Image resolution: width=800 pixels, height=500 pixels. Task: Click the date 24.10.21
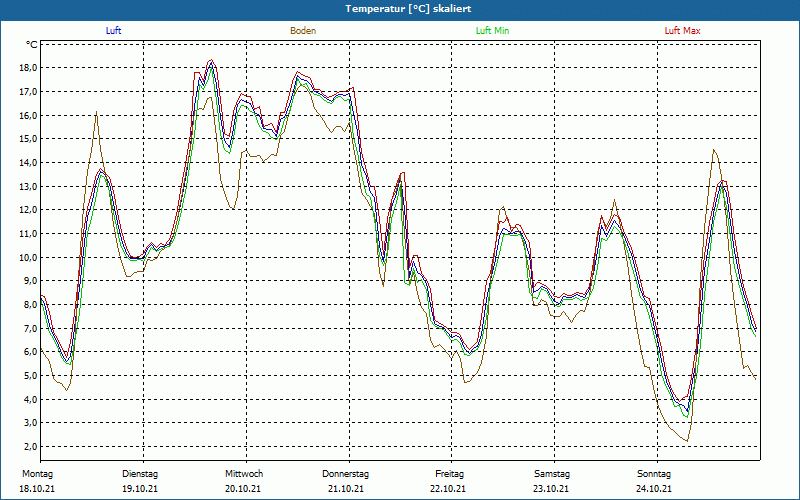[x=654, y=489]
